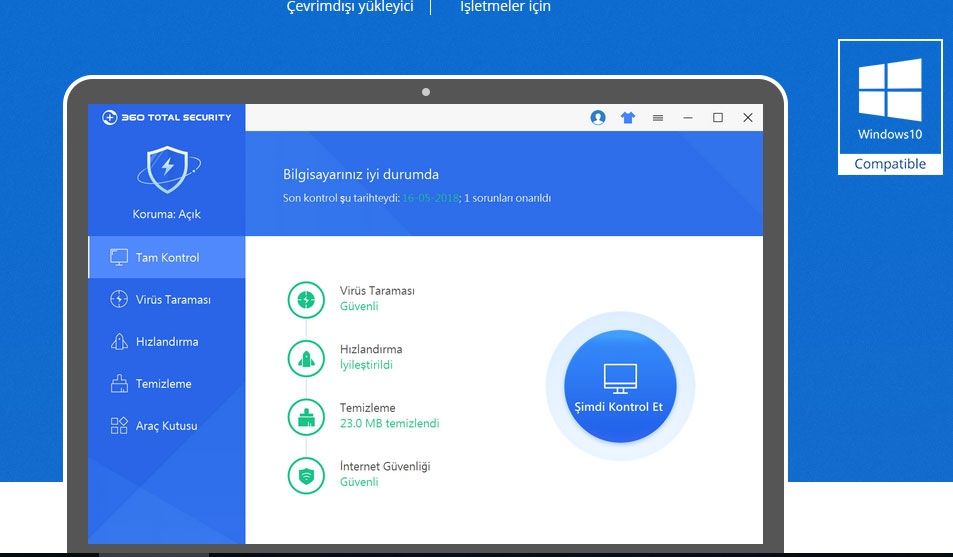Open the user account profile icon

598,117
